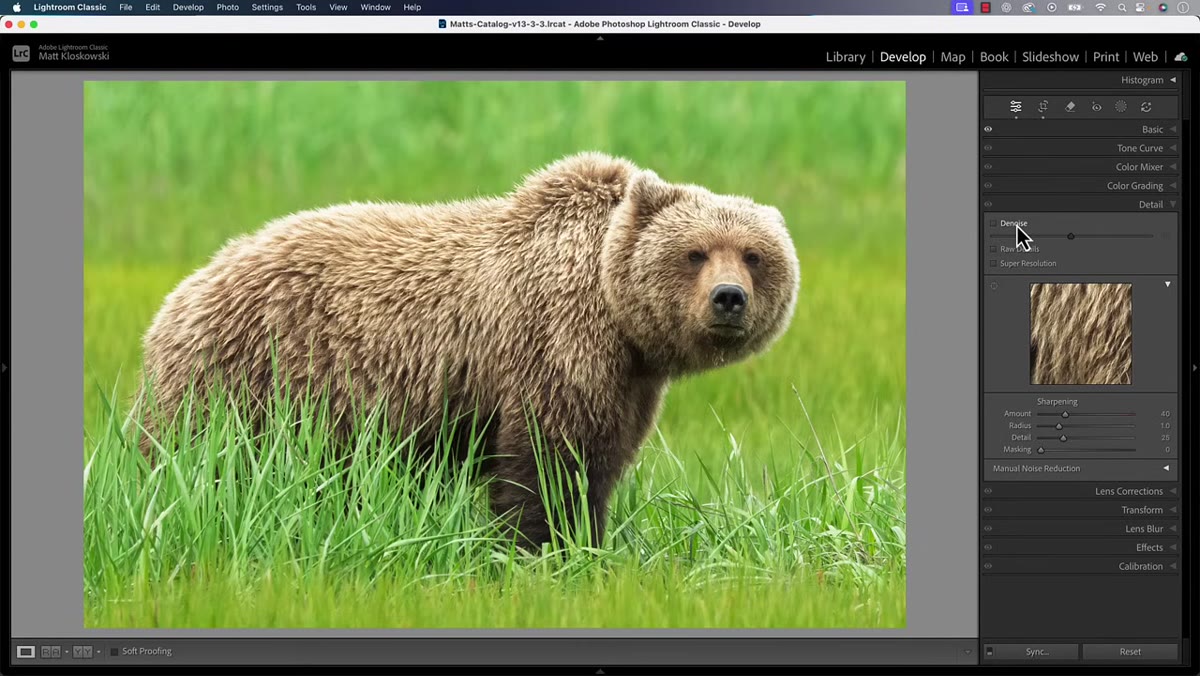1200x676 pixels.
Task: Click the sync toggle switch beside Sync button
Action: (990, 652)
